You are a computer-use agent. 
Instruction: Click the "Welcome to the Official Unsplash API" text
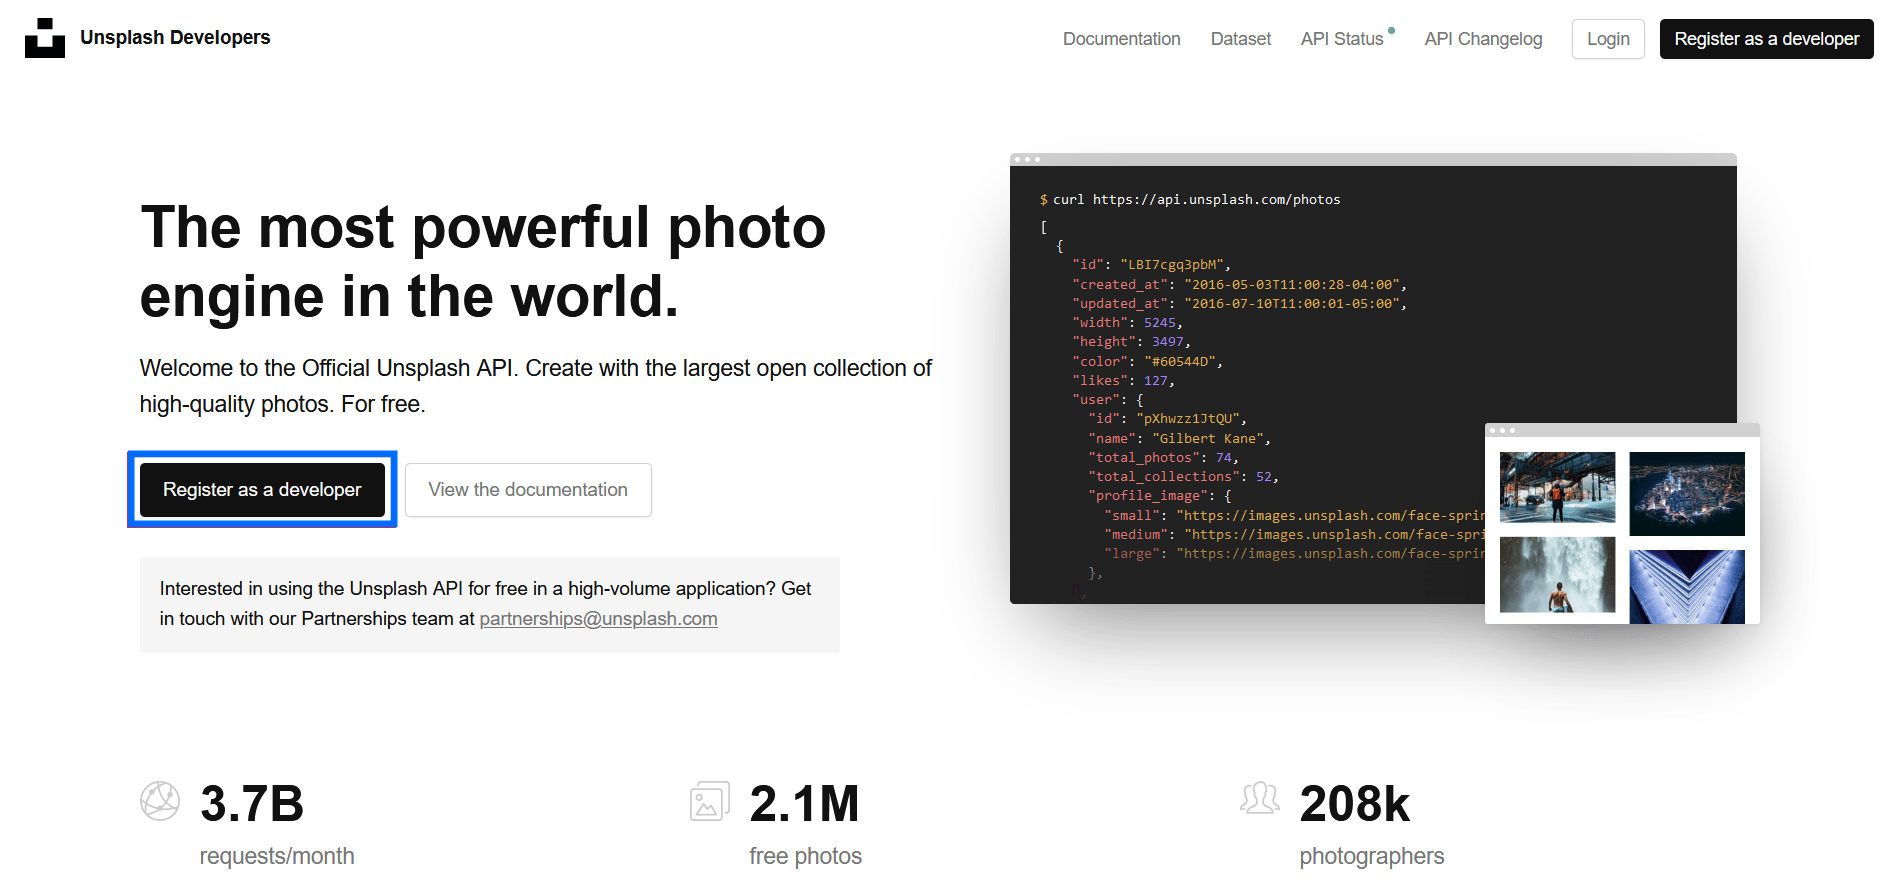click(x=327, y=368)
